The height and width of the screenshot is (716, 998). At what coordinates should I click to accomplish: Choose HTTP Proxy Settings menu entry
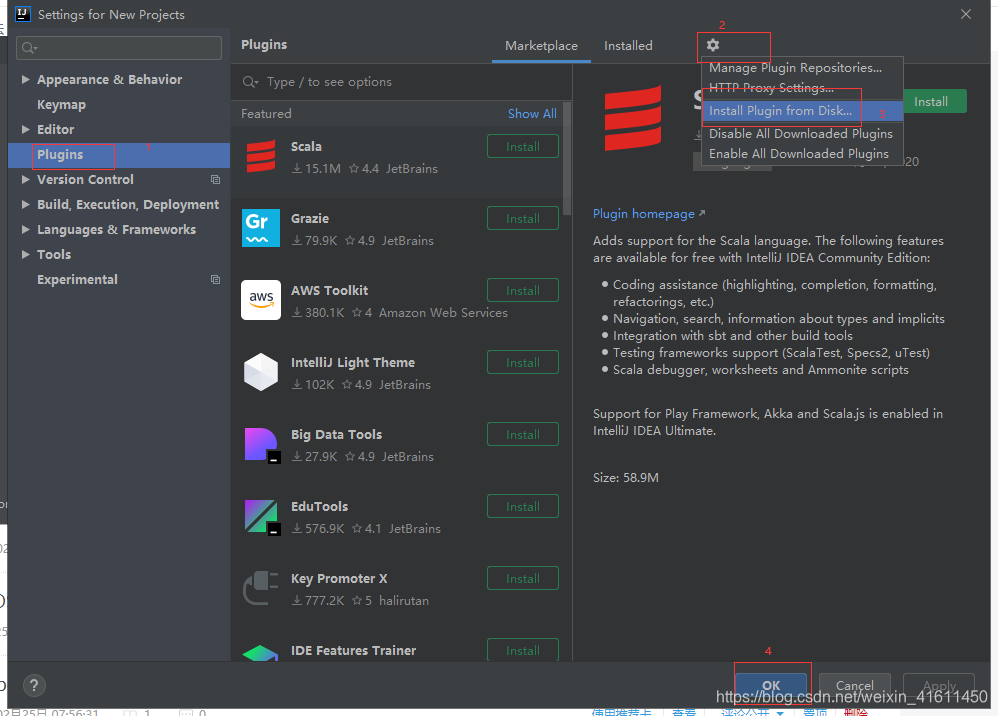coord(802,88)
